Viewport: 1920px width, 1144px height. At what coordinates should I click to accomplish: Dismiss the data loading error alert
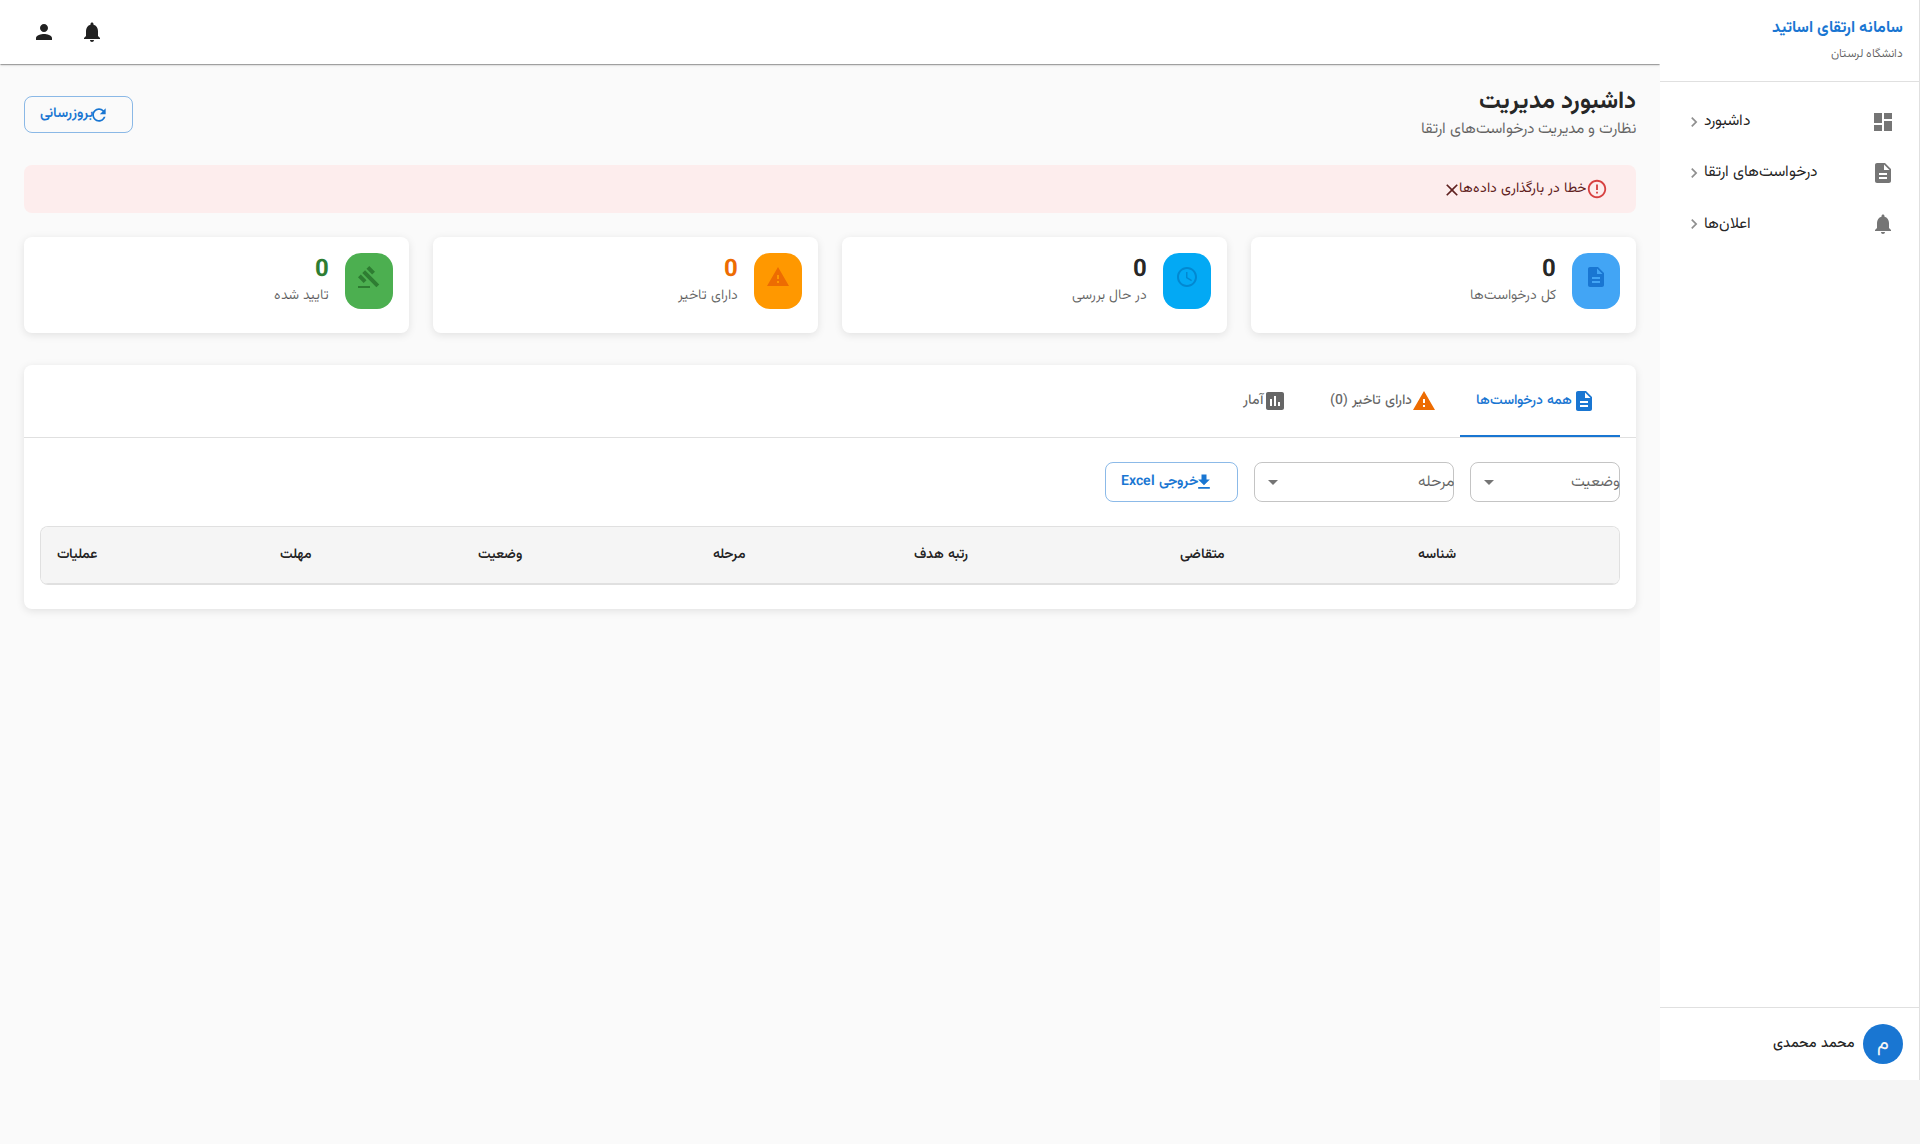tap(1452, 189)
